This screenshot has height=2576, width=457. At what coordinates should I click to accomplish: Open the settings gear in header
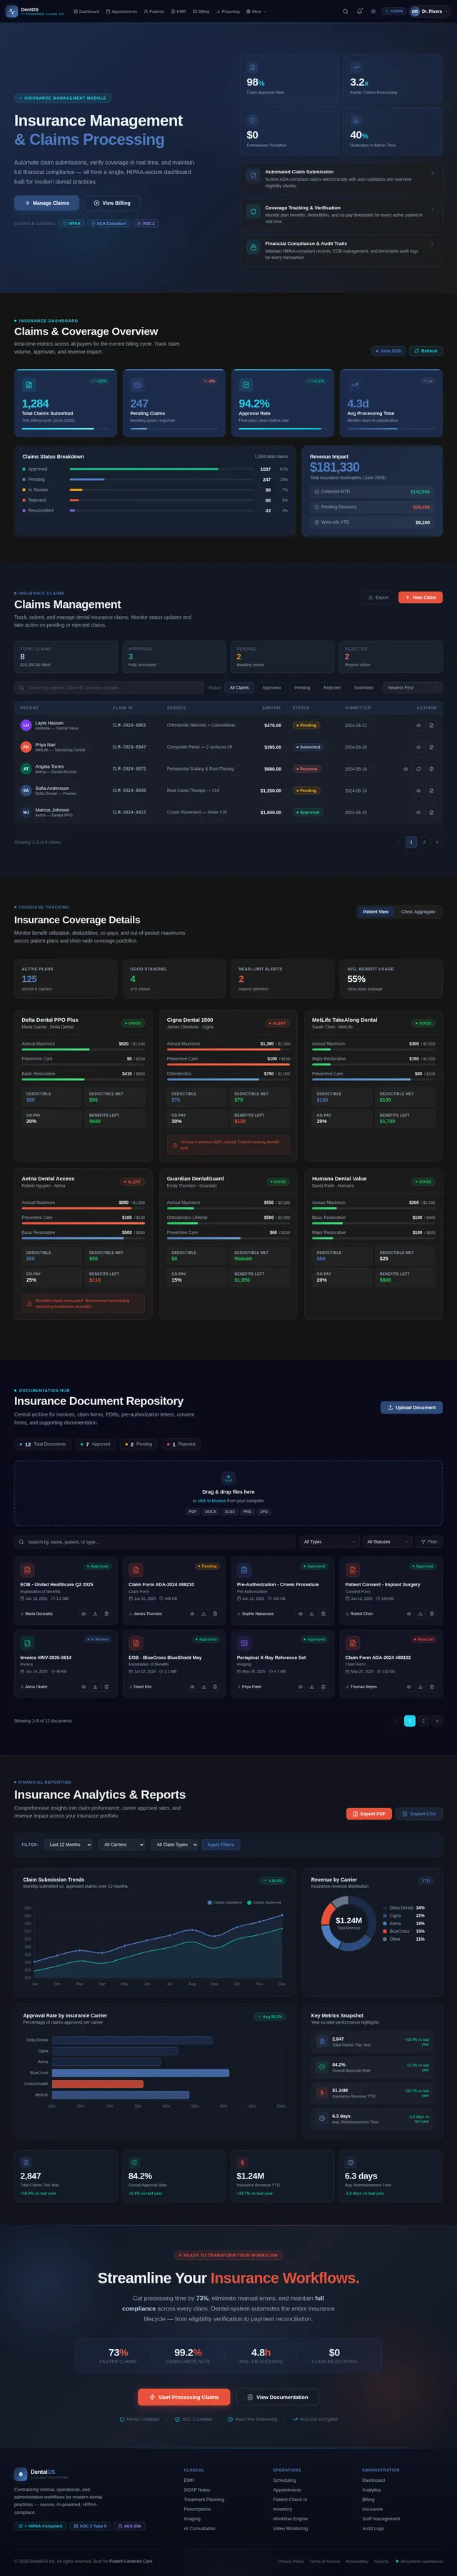[374, 11]
